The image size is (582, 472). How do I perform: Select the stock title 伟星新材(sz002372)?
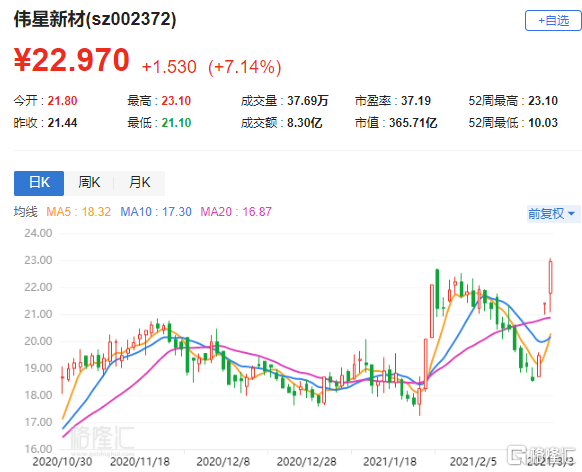(95, 19)
